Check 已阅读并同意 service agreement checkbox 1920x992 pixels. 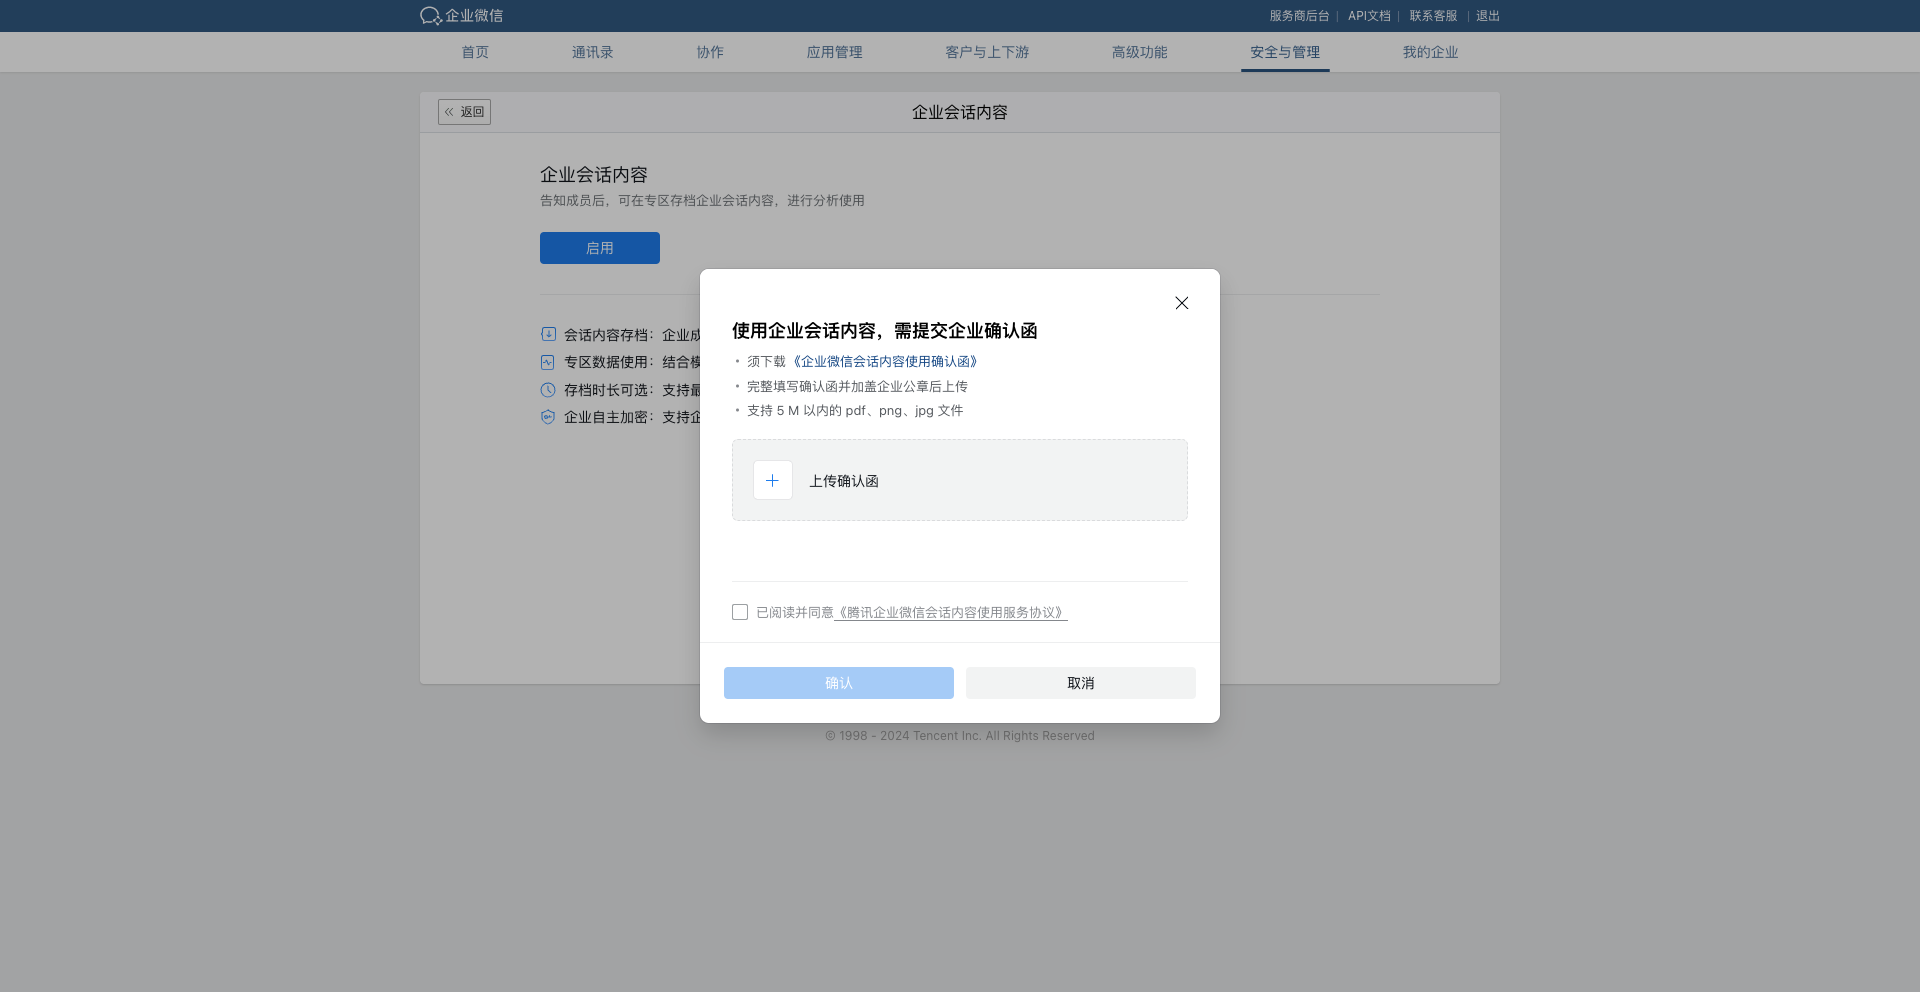740,611
